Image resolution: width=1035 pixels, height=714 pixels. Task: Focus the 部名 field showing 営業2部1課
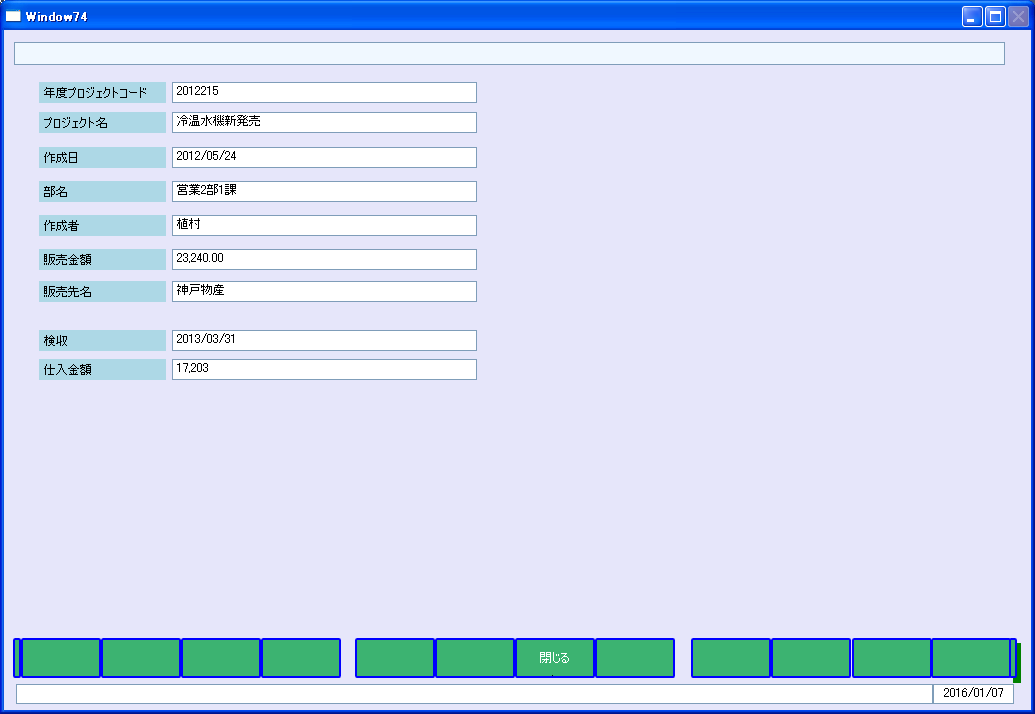[324, 191]
